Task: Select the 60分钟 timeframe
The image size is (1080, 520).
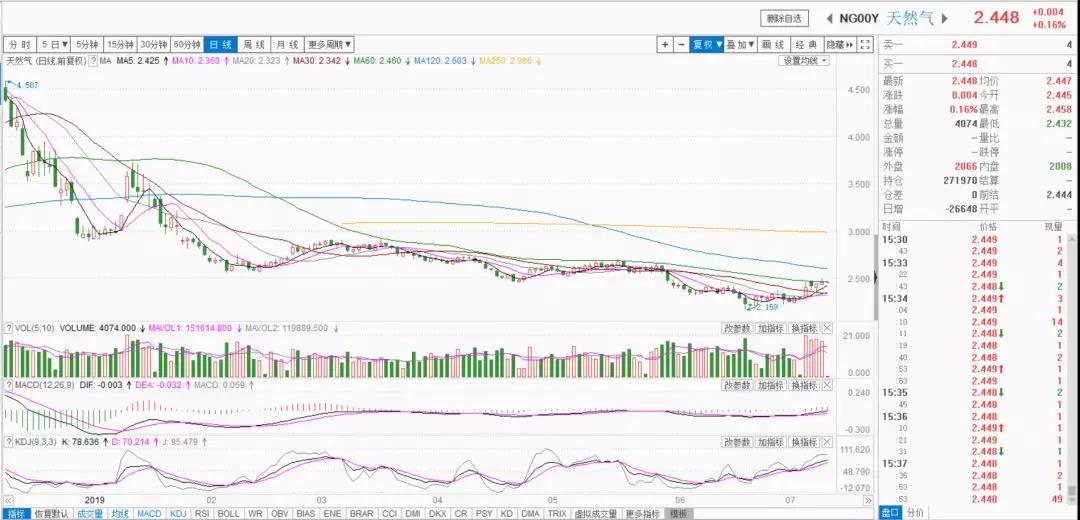Action: [x=187, y=45]
